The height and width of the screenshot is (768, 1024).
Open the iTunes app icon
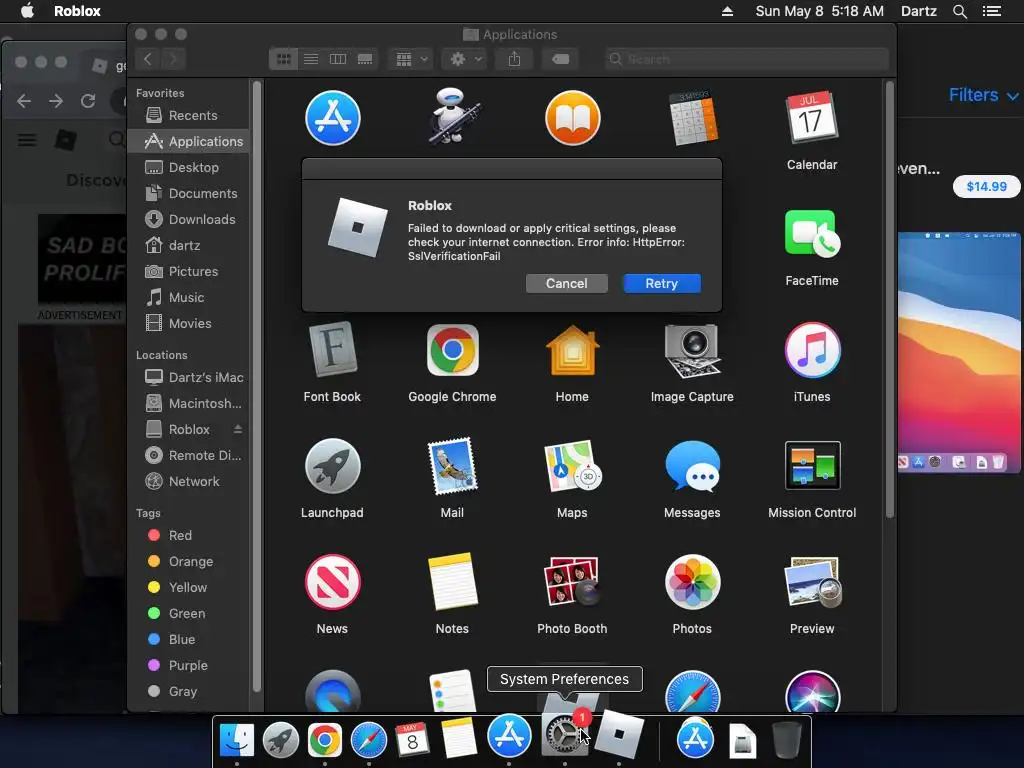tap(812, 350)
